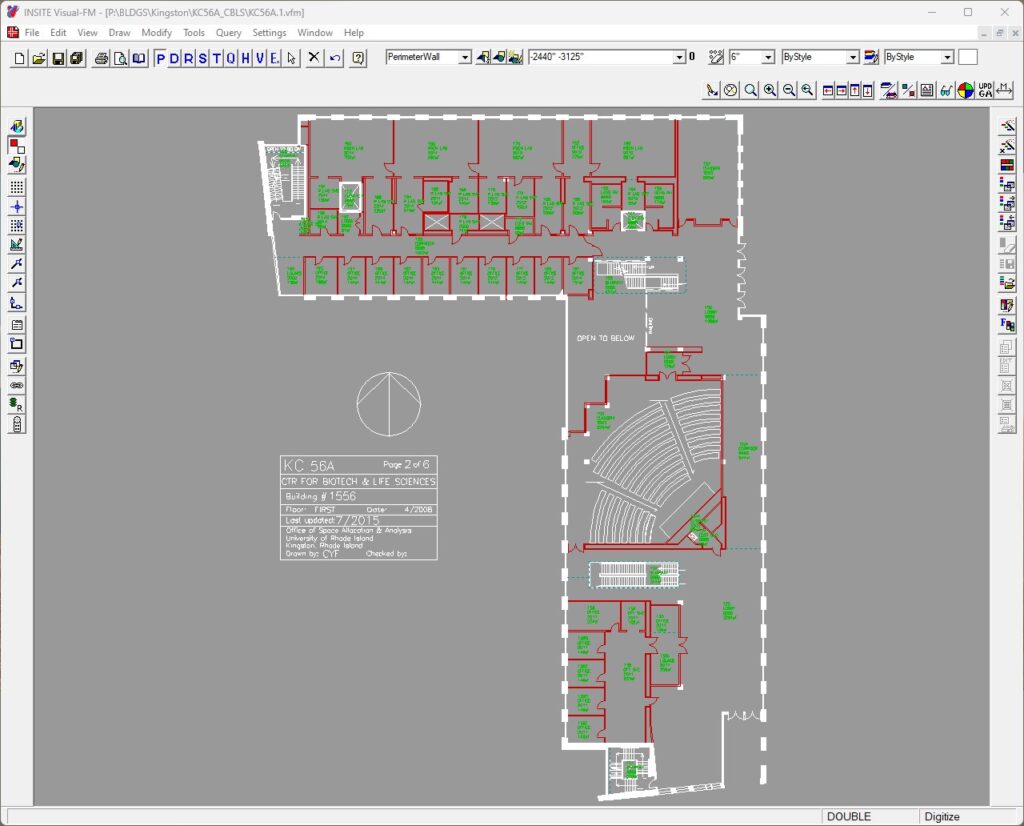Pan down with the down-arrow window icon
The image size is (1024, 826).
(x=867, y=91)
